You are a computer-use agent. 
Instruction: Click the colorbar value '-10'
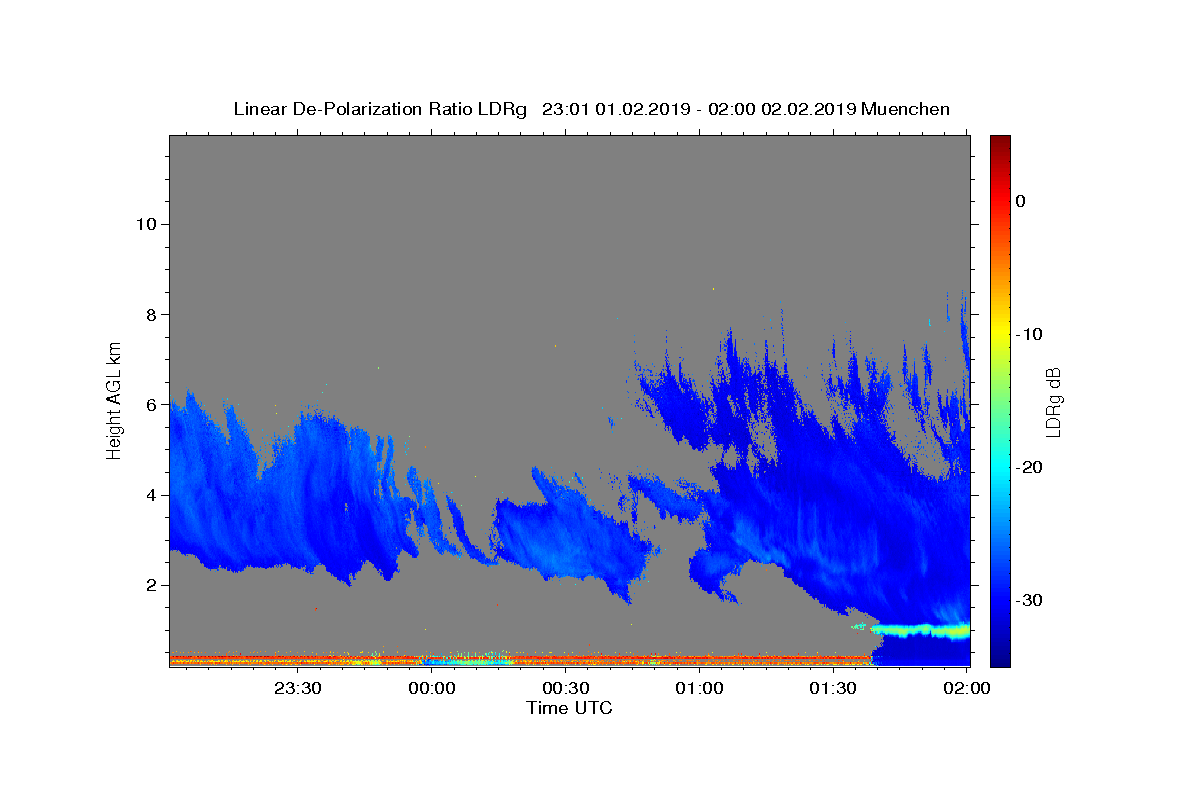[x=1028, y=334]
